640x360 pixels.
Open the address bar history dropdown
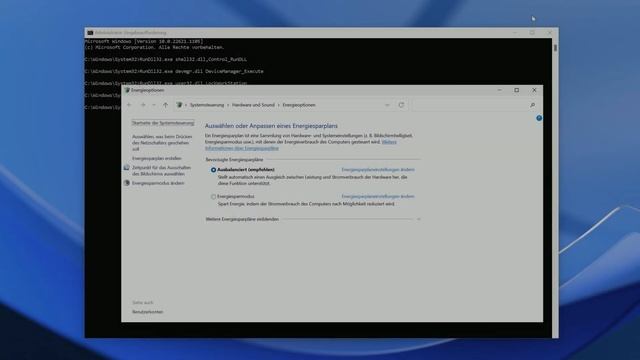(x=387, y=105)
